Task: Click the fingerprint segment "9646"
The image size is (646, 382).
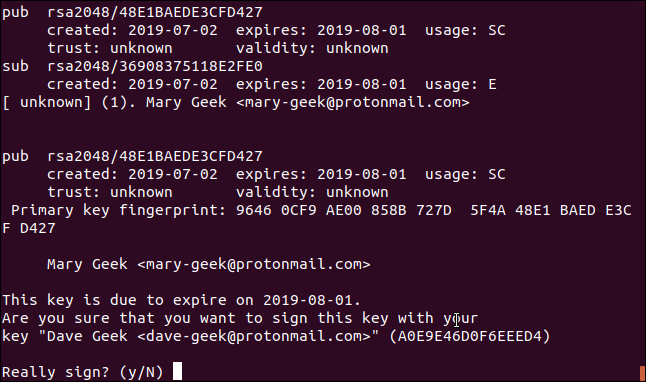Action: (x=254, y=211)
